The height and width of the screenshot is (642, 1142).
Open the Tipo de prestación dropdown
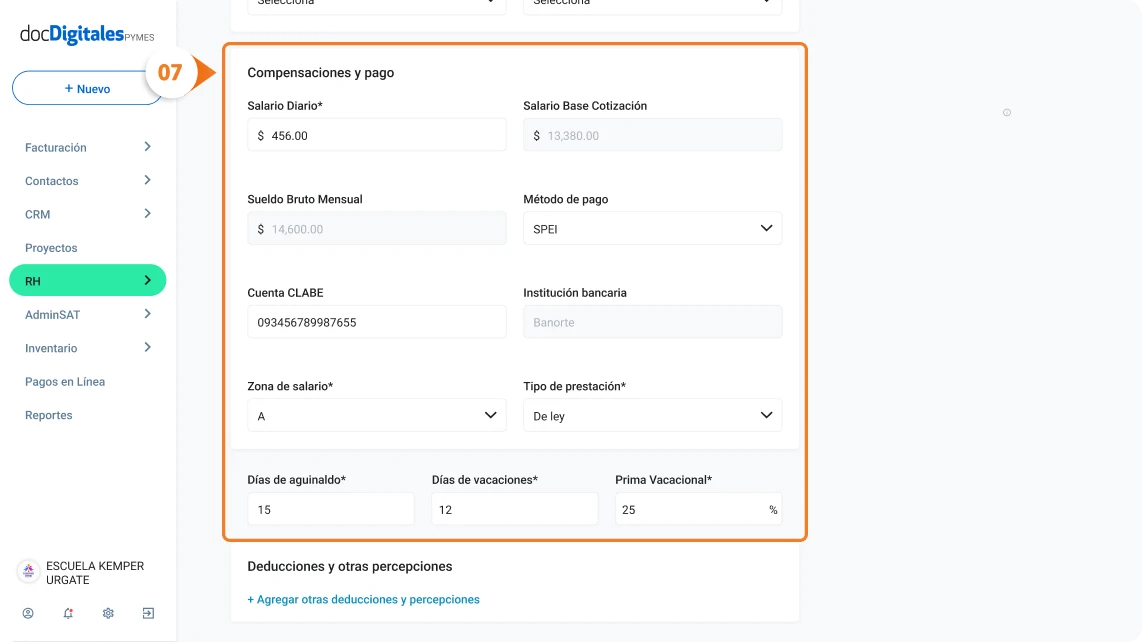(653, 415)
